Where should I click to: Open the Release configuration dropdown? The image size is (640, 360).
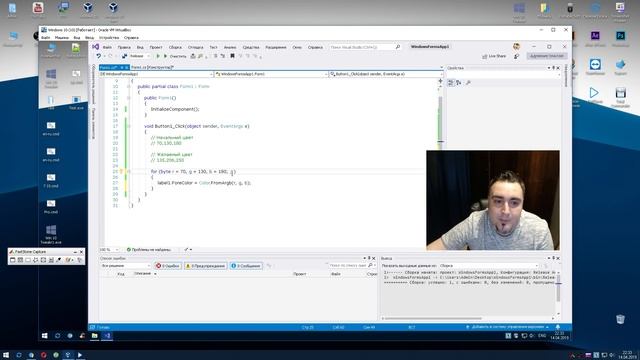click(139, 56)
